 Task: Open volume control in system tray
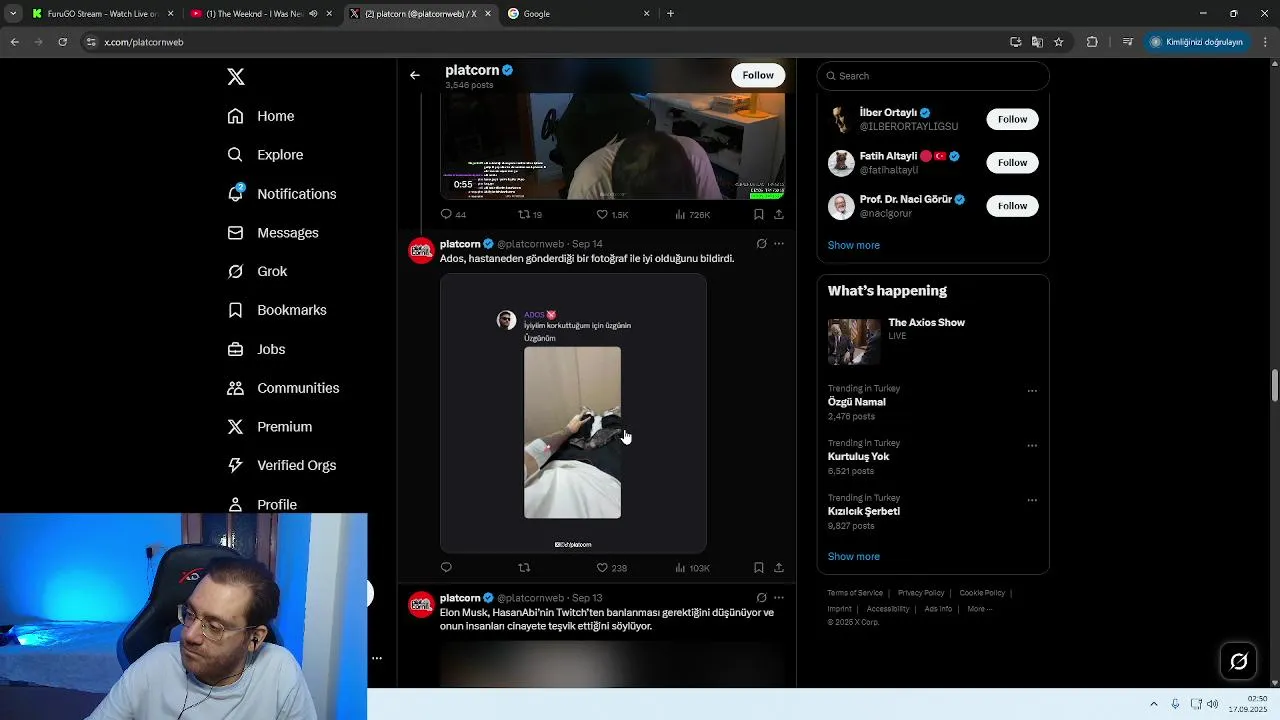(x=1213, y=704)
